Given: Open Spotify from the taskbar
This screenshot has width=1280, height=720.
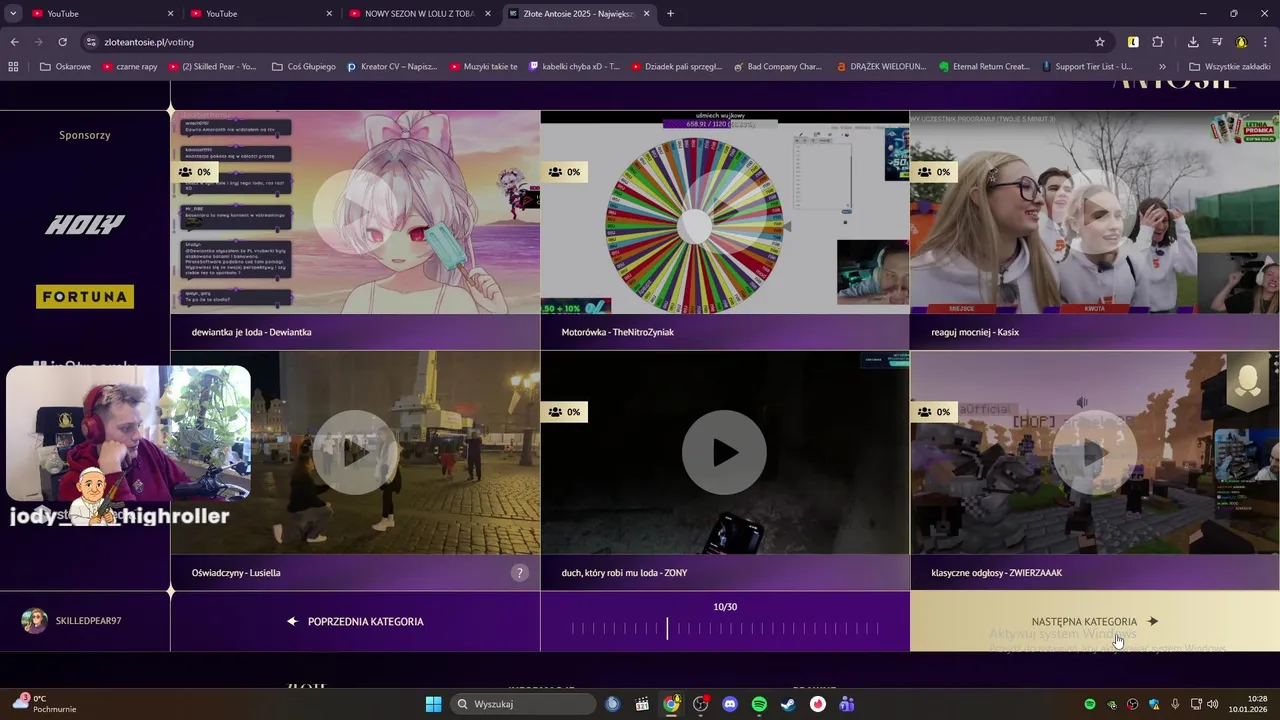Looking at the screenshot, I should pyautogui.click(x=759, y=704).
